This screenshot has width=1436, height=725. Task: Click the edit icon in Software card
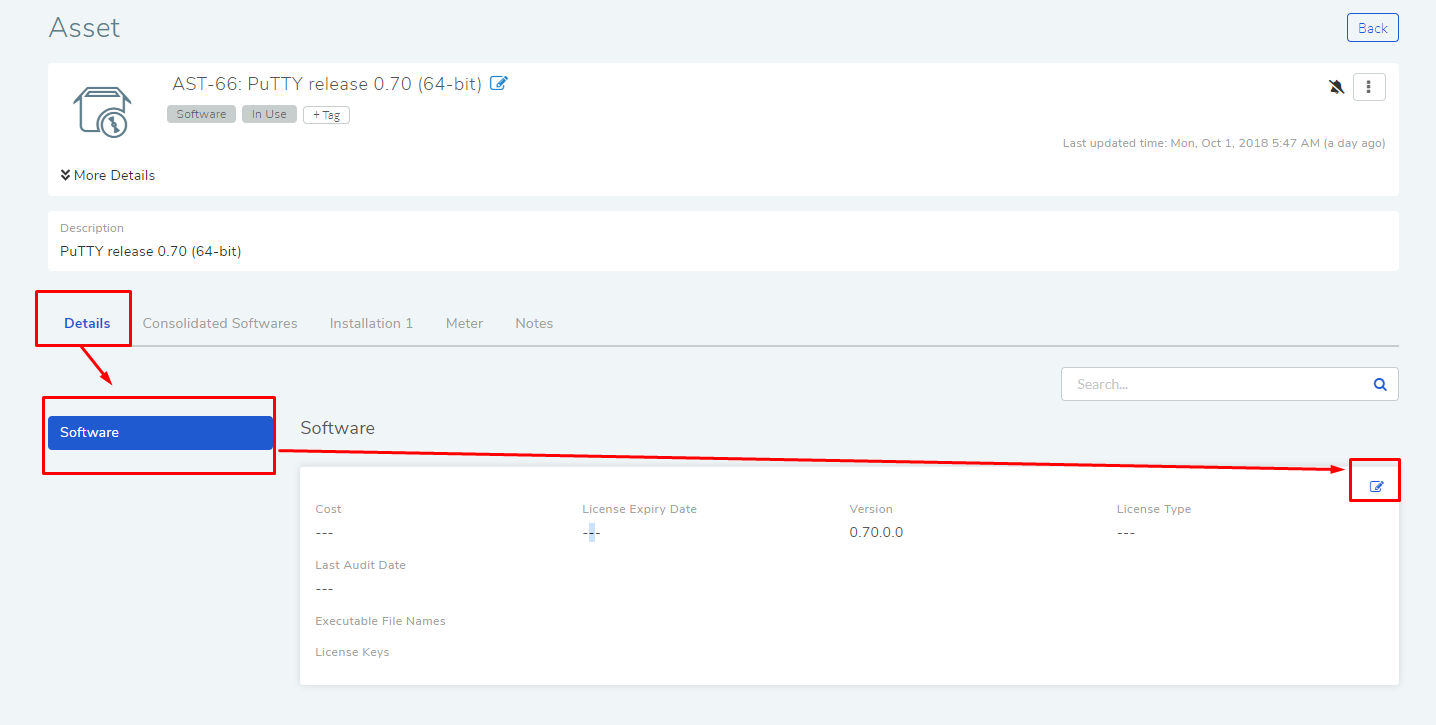coord(1377,486)
